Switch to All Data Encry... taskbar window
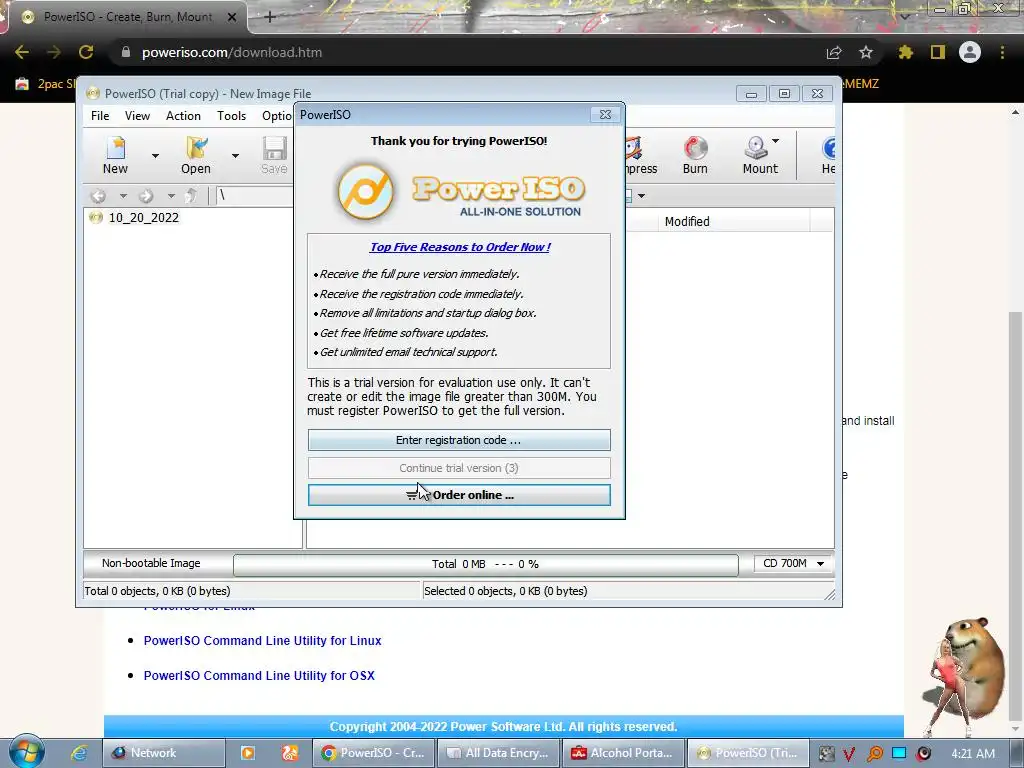The image size is (1024, 768). click(x=499, y=752)
